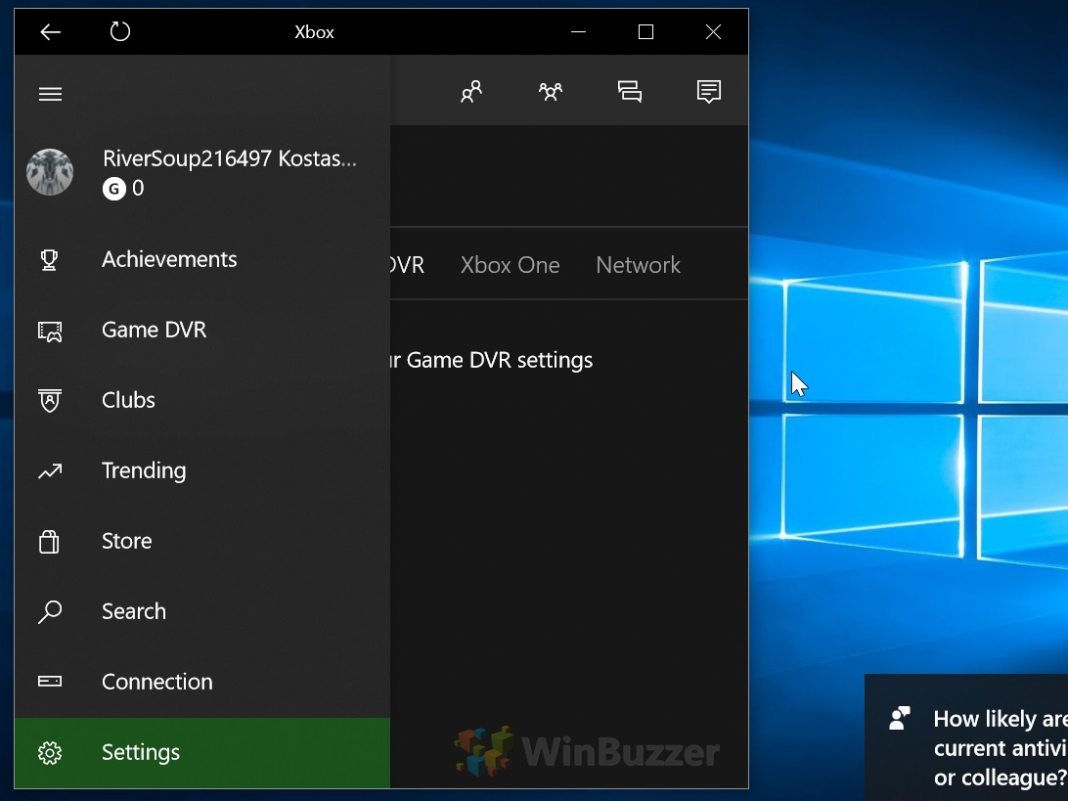Click the Store bag icon
The image size is (1068, 801).
pyautogui.click(x=49, y=541)
